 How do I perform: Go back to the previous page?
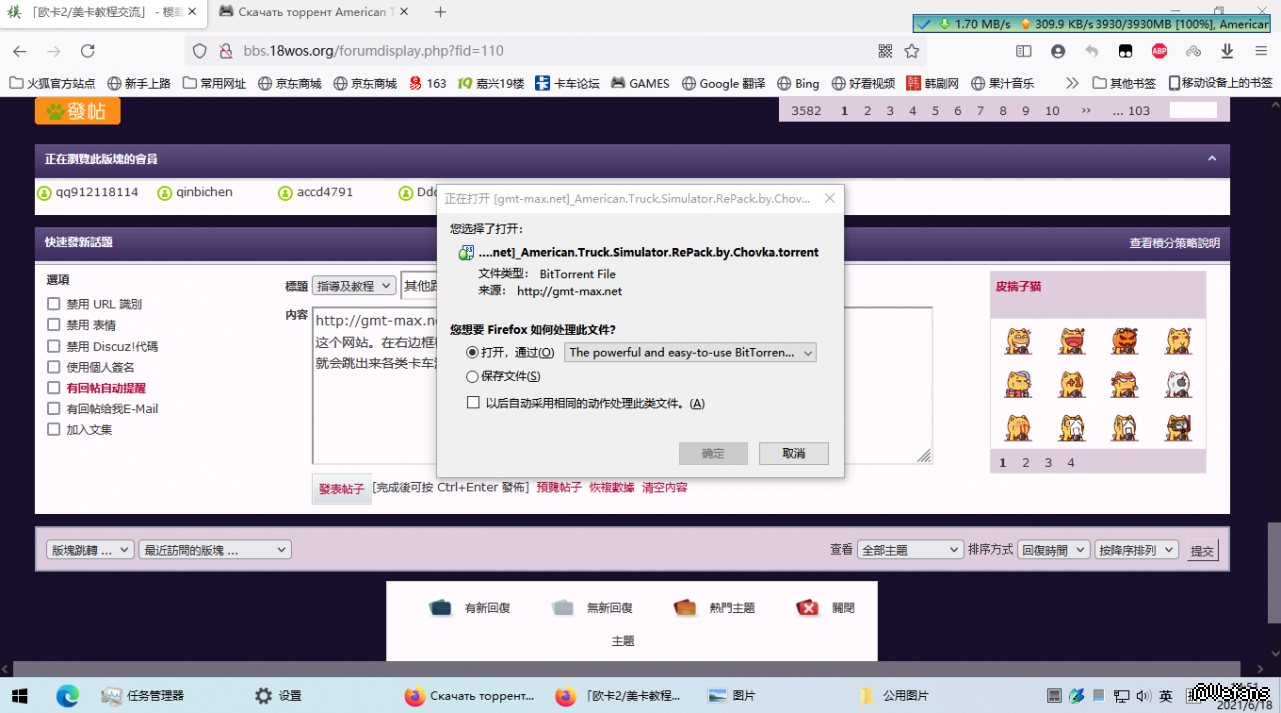pyautogui.click(x=20, y=51)
